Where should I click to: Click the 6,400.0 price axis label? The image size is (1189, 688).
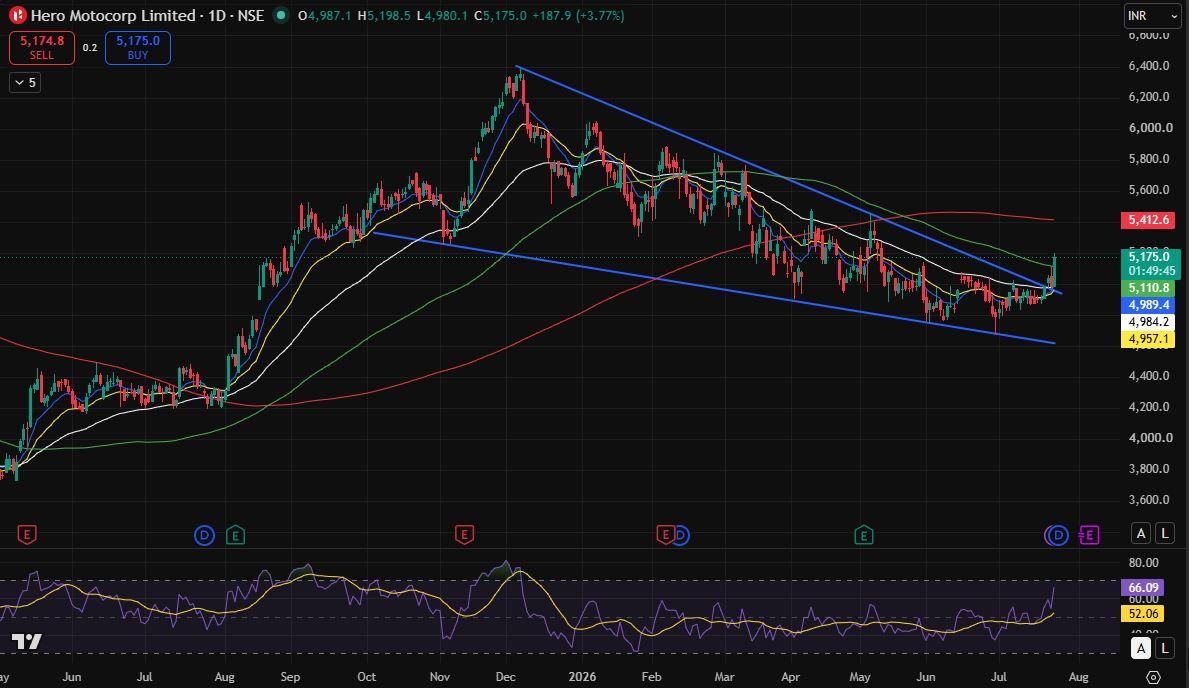tap(1150, 66)
